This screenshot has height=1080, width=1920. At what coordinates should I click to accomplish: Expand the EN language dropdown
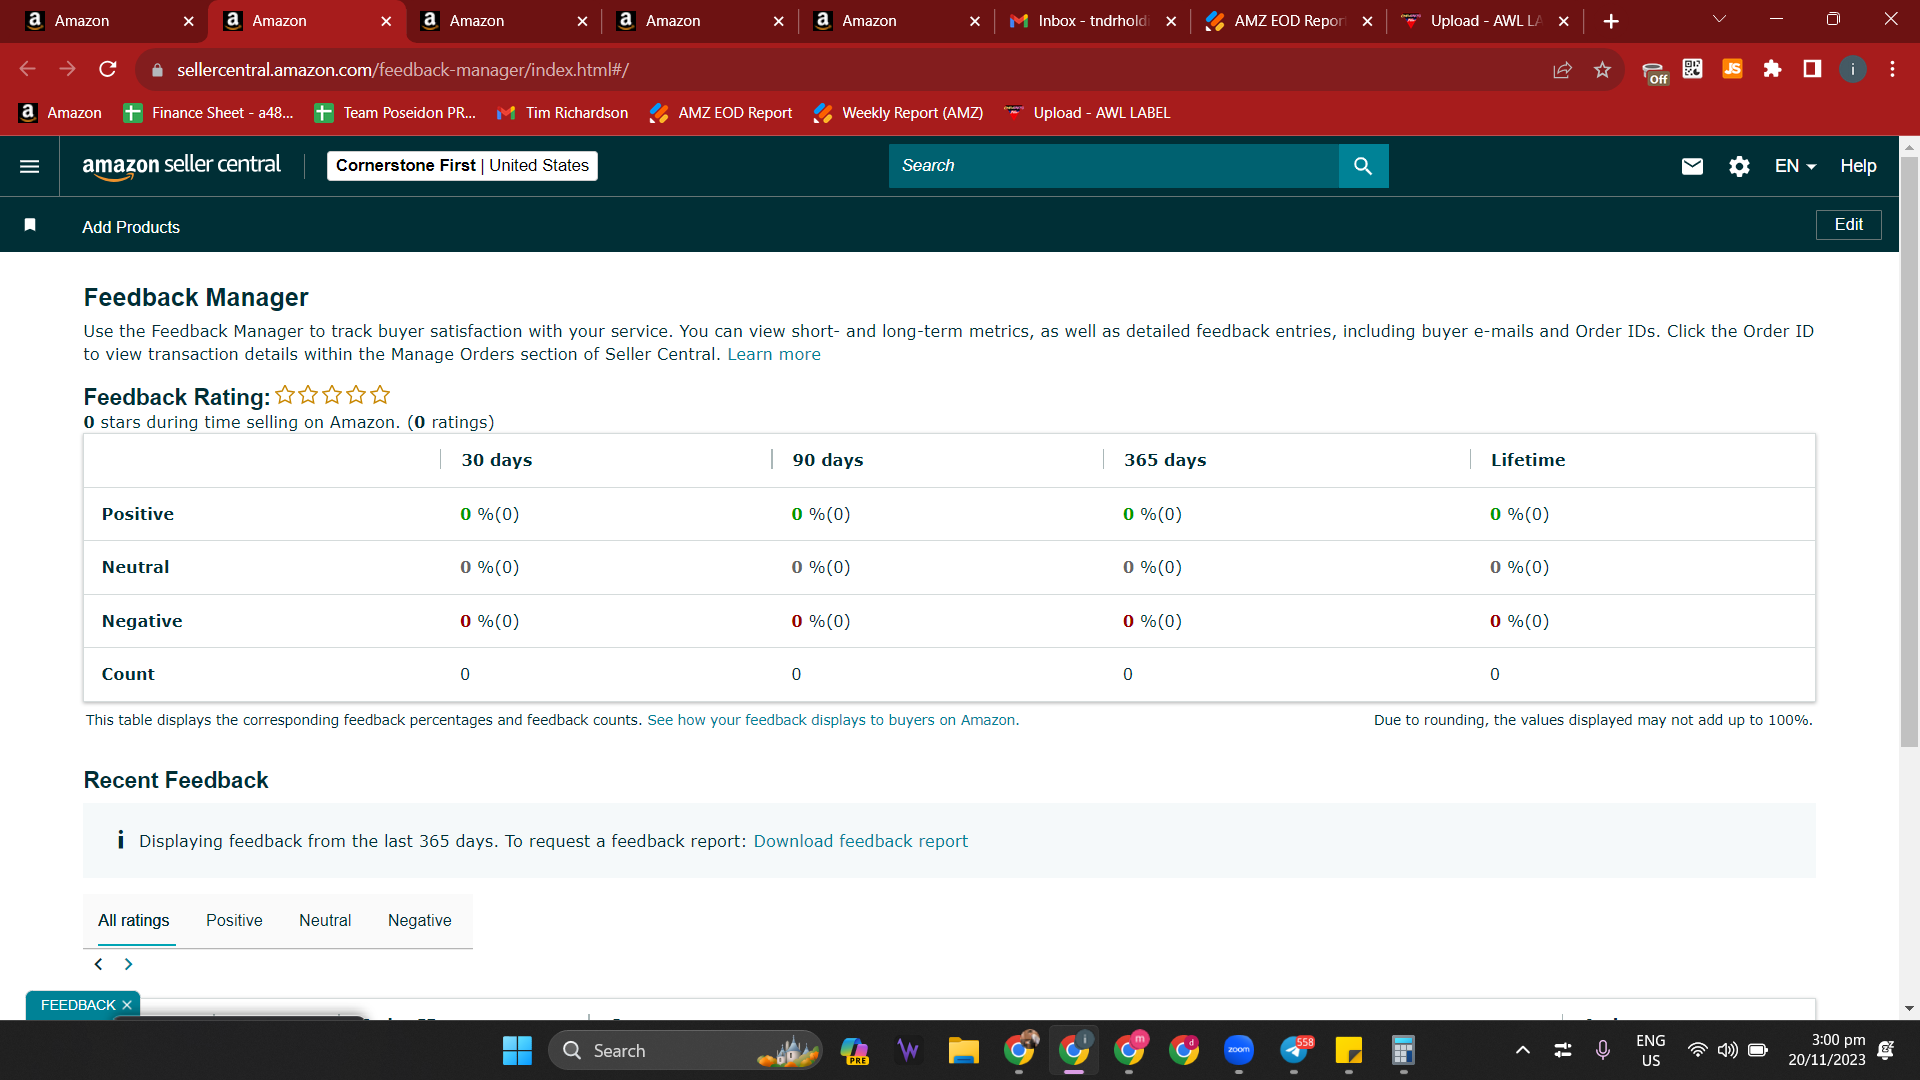click(x=1795, y=166)
